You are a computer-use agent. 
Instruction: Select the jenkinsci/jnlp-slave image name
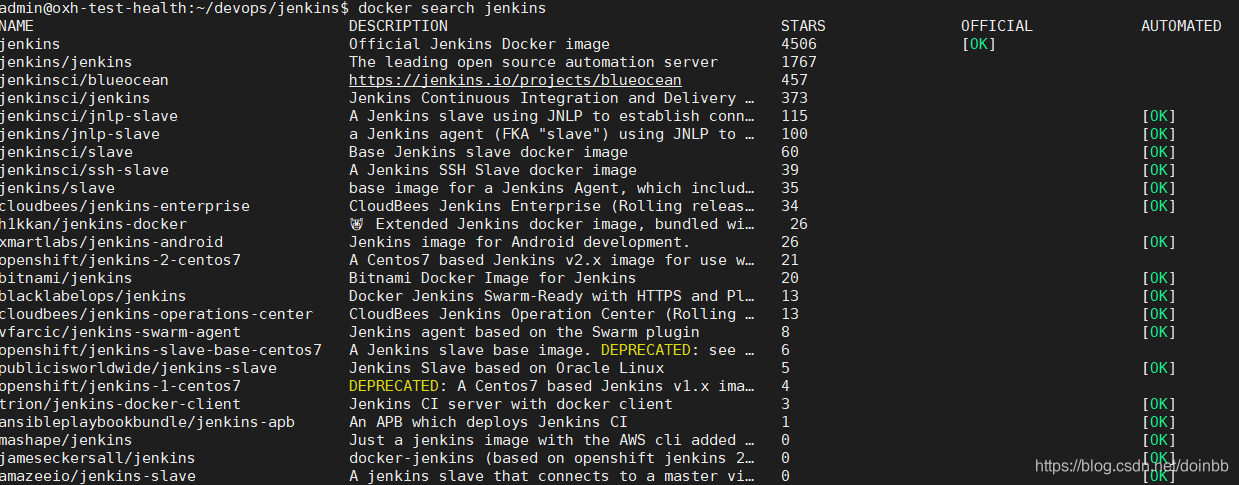point(89,116)
